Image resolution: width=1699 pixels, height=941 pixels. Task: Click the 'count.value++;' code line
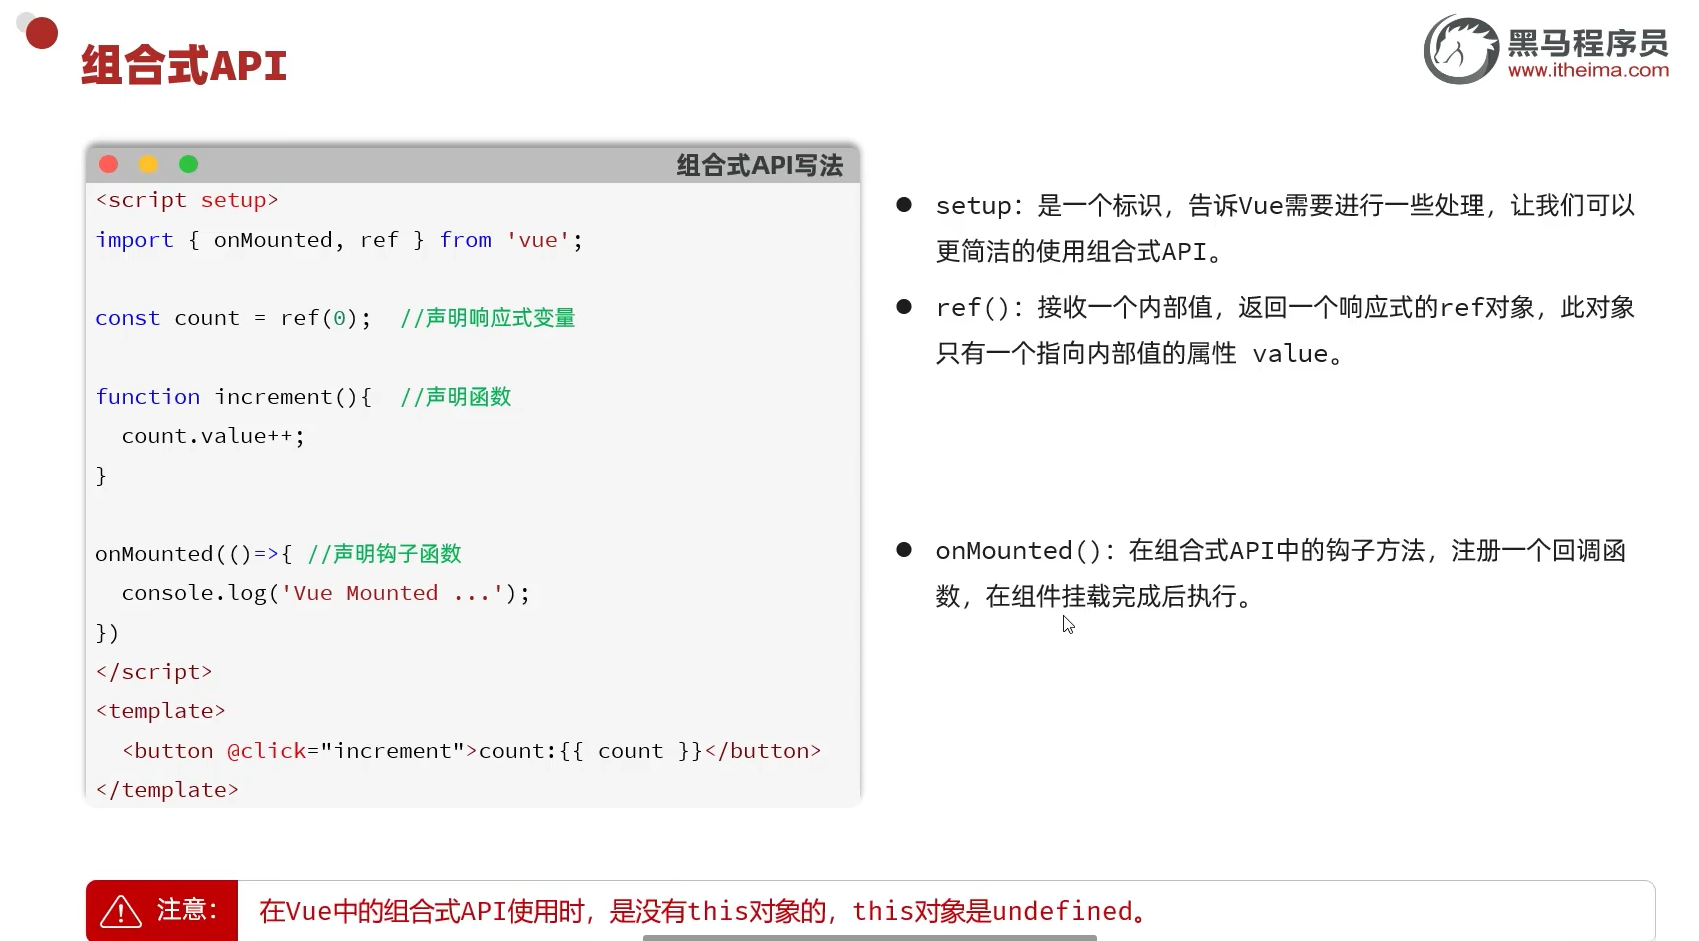tap(213, 436)
